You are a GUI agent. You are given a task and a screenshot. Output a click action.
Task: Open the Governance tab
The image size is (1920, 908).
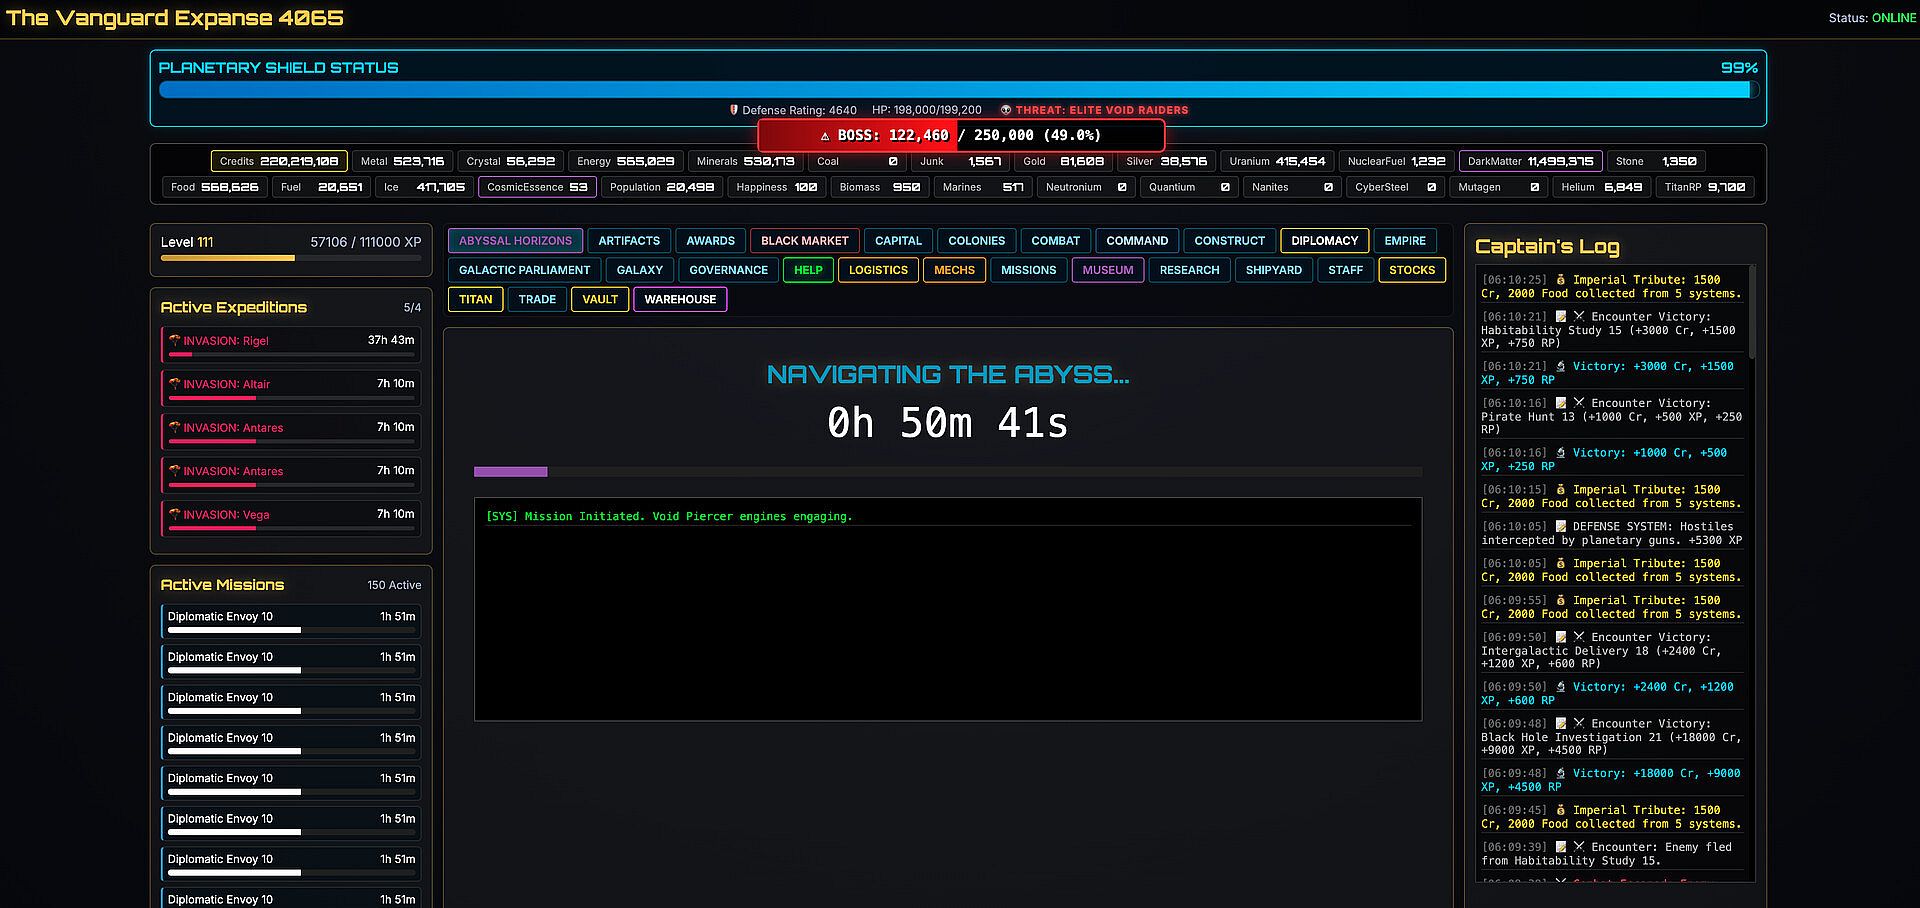click(x=728, y=270)
